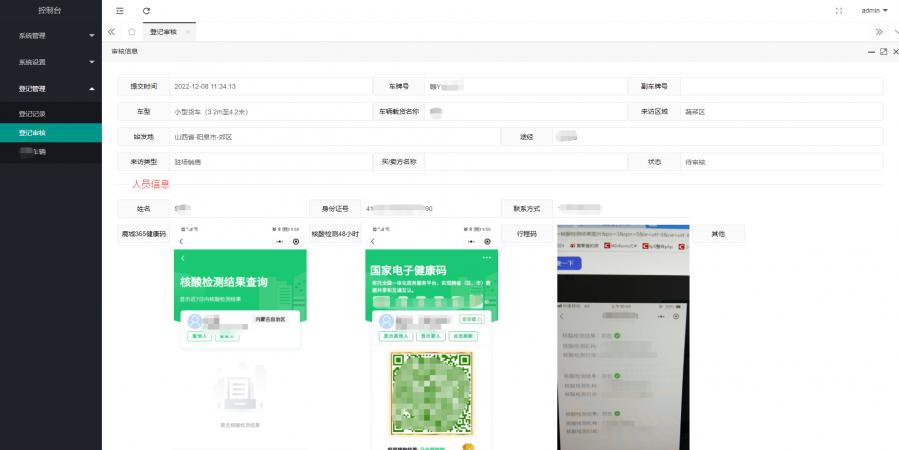Screen dimensions: 899x450
Task: Close the 登记审核 tab with its x icon
Action: [x=188, y=32]
